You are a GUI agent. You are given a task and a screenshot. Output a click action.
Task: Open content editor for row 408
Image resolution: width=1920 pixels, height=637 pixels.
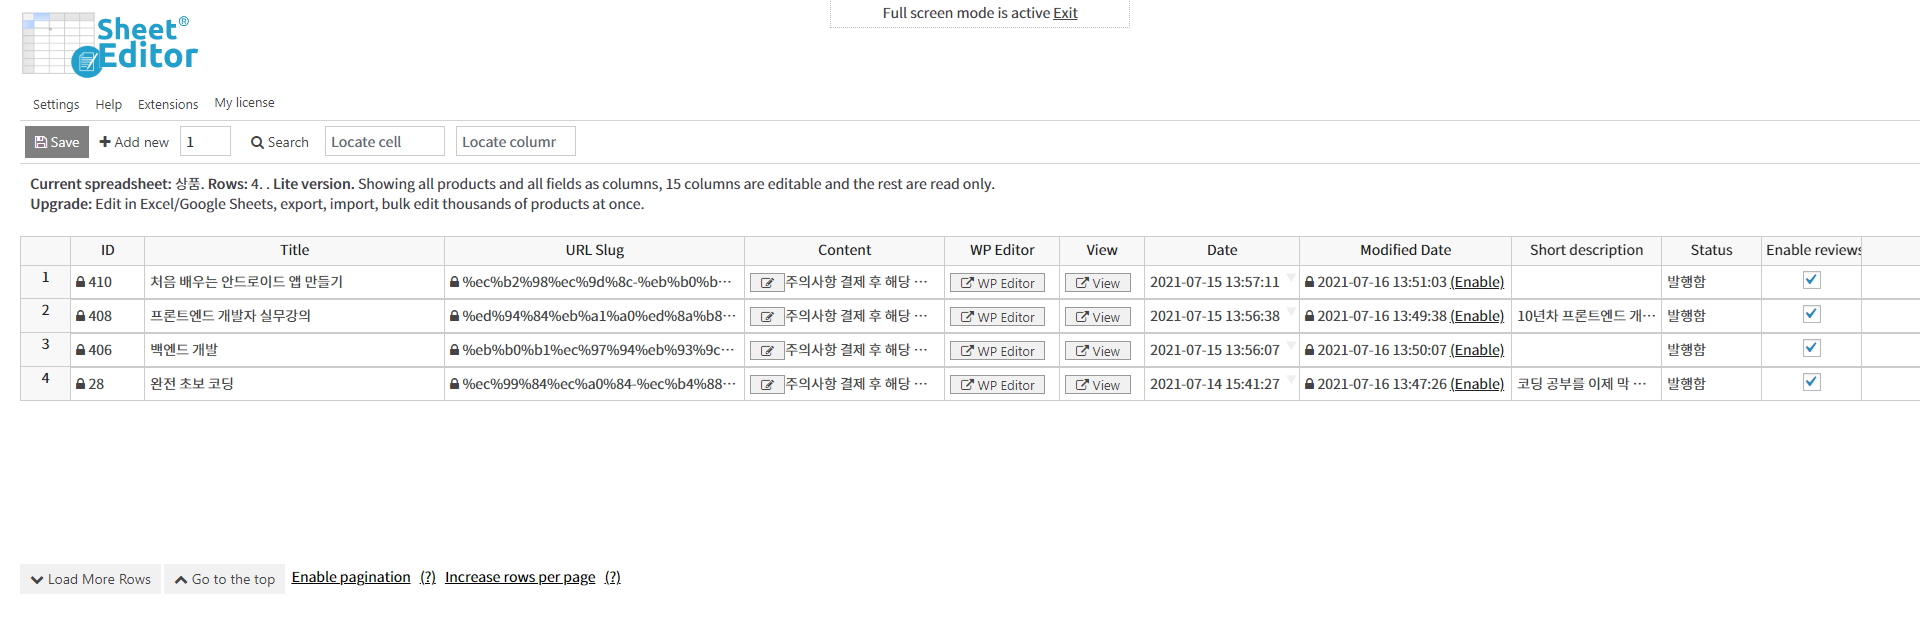(x=767, y=317)
